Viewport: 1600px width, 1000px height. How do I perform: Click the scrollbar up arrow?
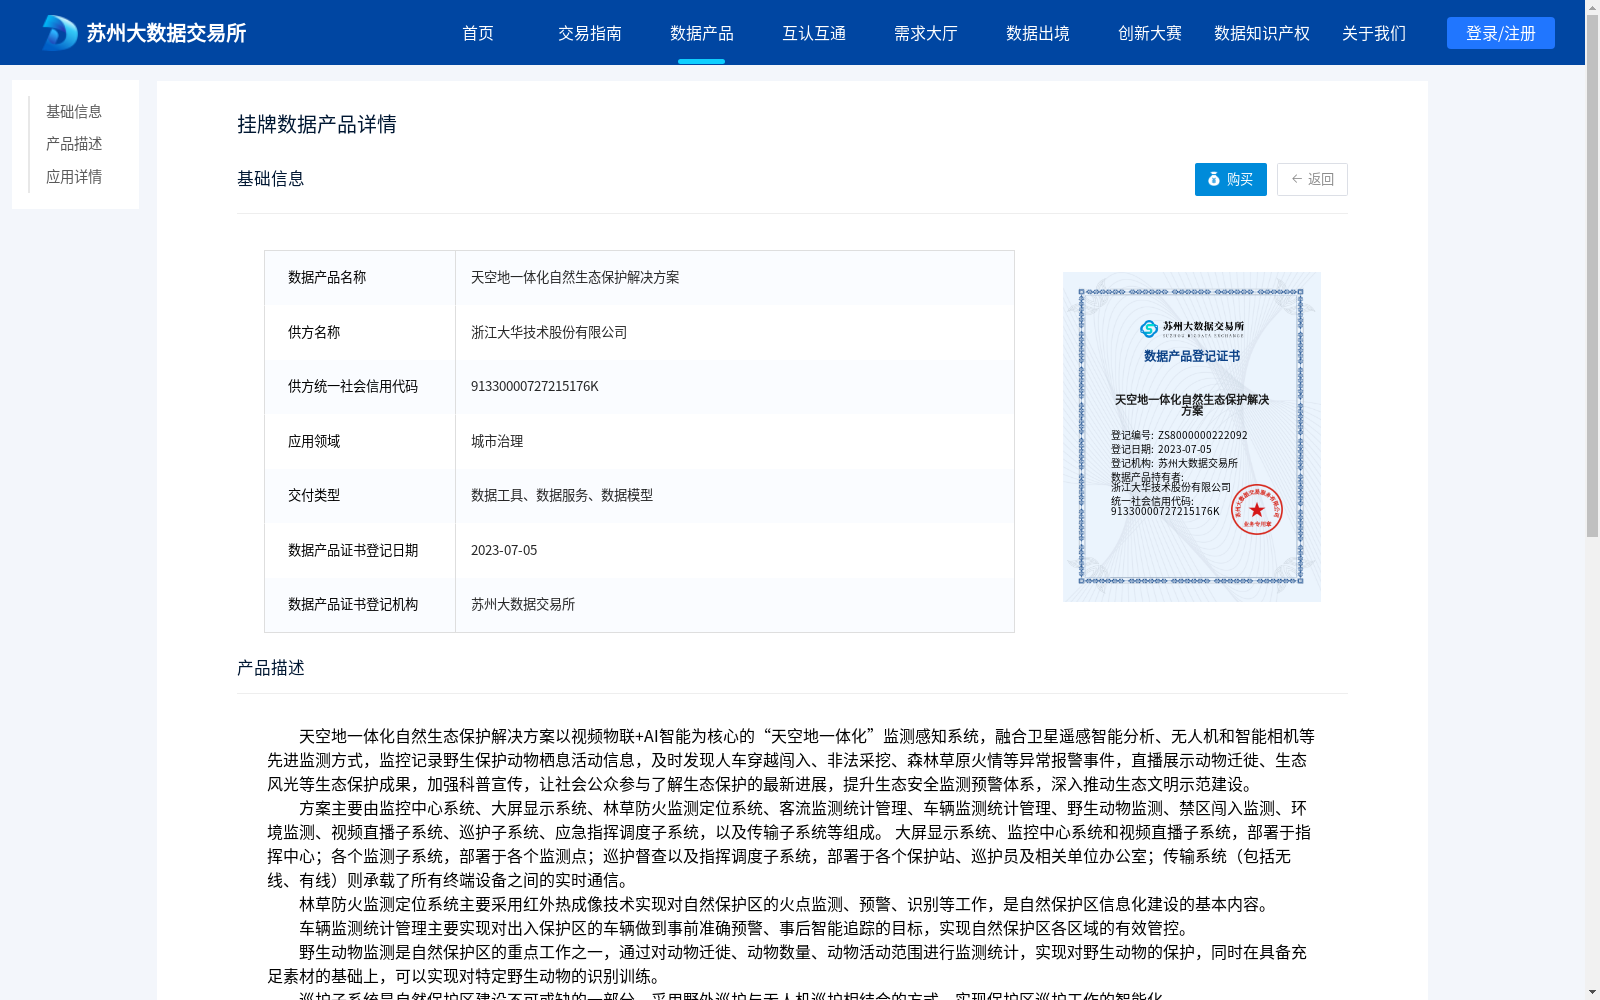[1592, 7]
